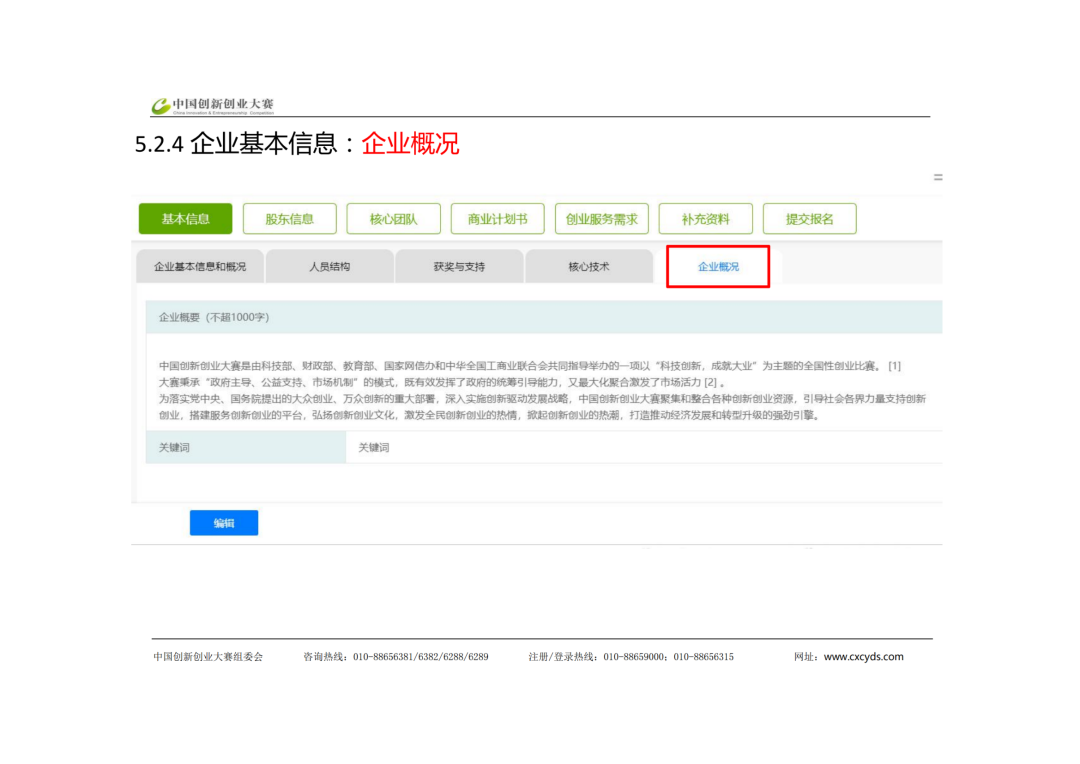The image size is (1080, 764).
Task: Select the 基本信息 green tab button
Action: coord(185,219)
